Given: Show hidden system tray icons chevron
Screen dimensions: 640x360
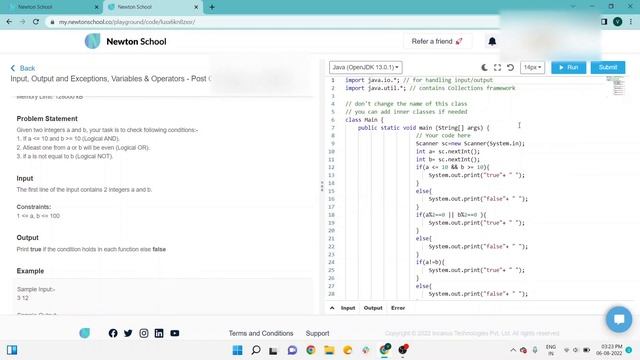Looking at the screenshot, I should click(x=513, y=350).
